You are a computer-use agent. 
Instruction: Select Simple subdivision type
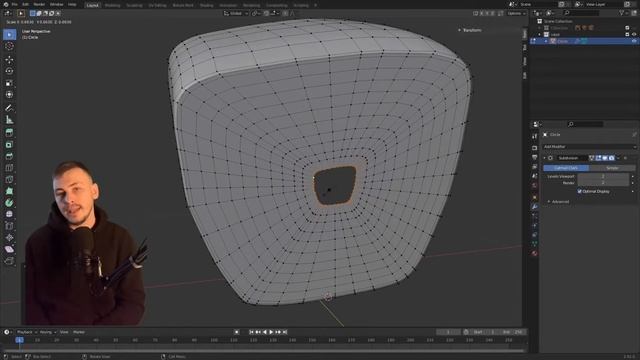coord(612,168)
